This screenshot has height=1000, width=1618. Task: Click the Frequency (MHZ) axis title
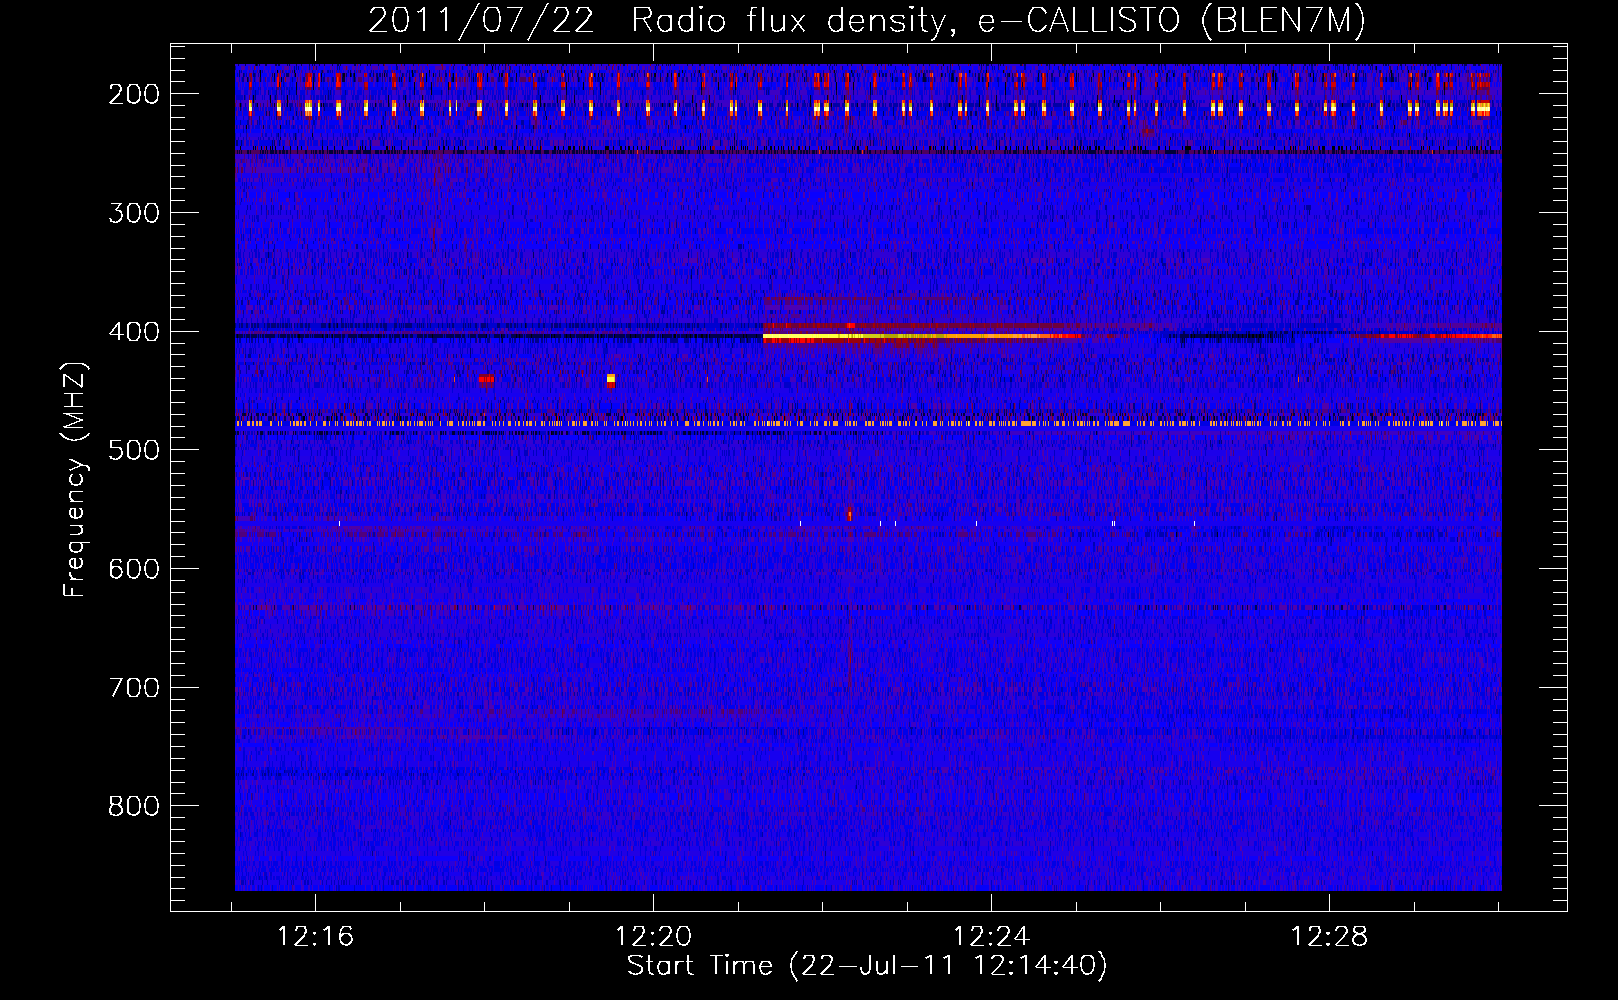76,479
